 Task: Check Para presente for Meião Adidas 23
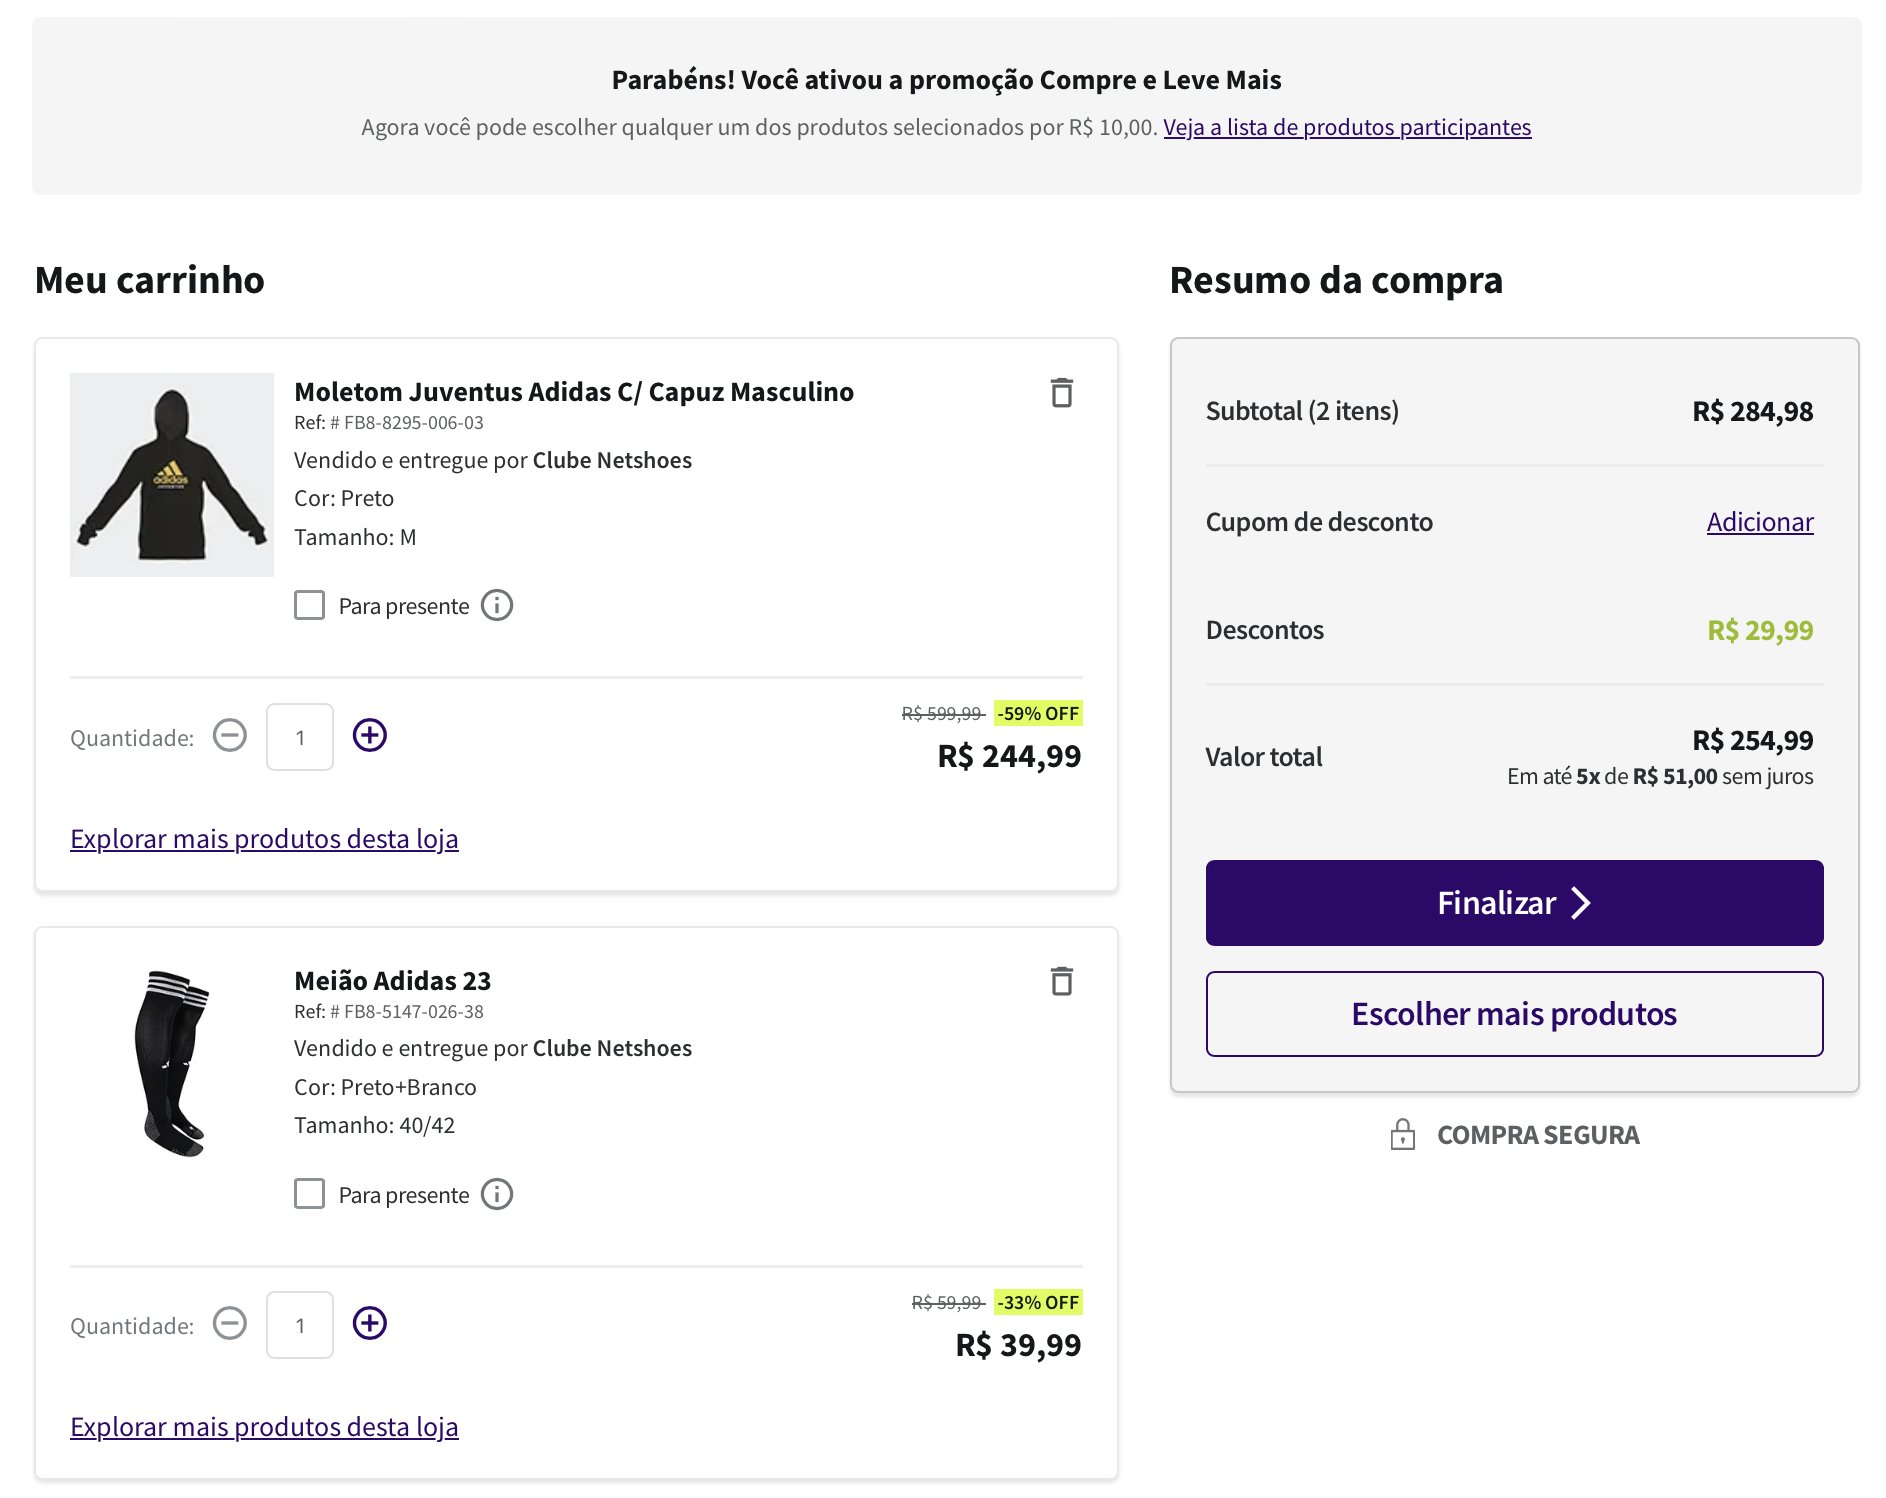(x=310, y=1194)
